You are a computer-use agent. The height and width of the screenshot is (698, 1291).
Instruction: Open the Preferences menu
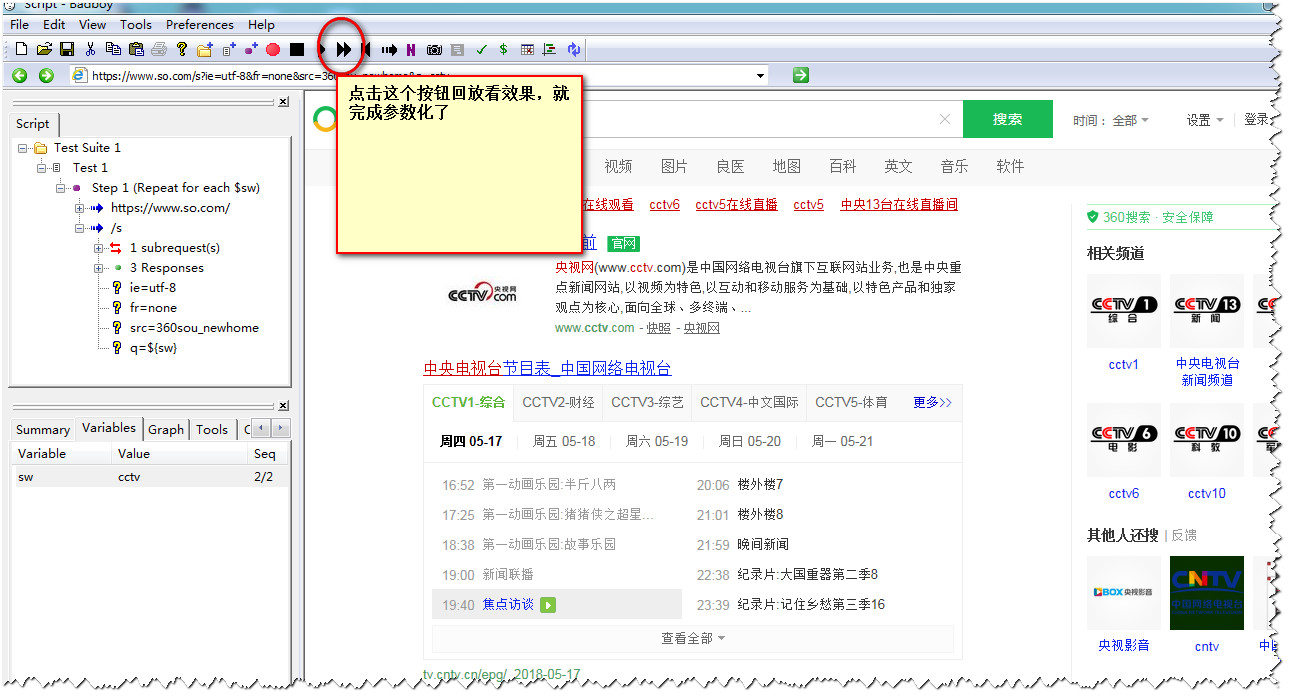click(x=200, y=24)
